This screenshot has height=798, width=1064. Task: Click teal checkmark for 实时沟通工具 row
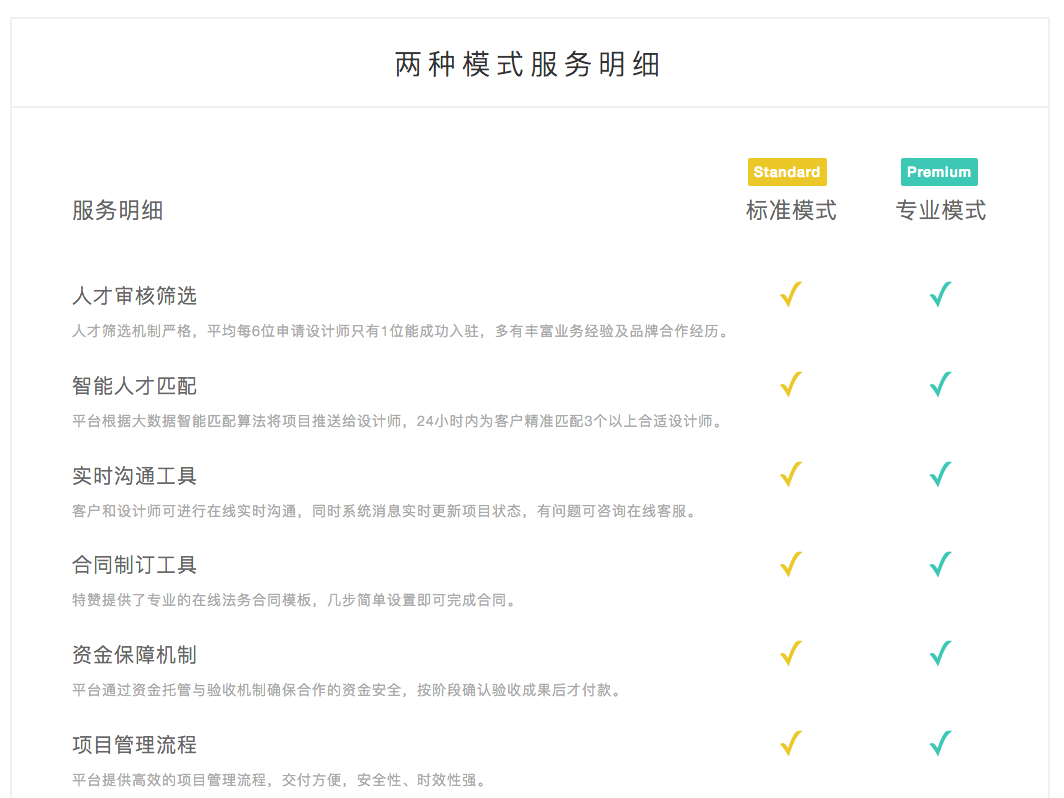click(940, 474)
